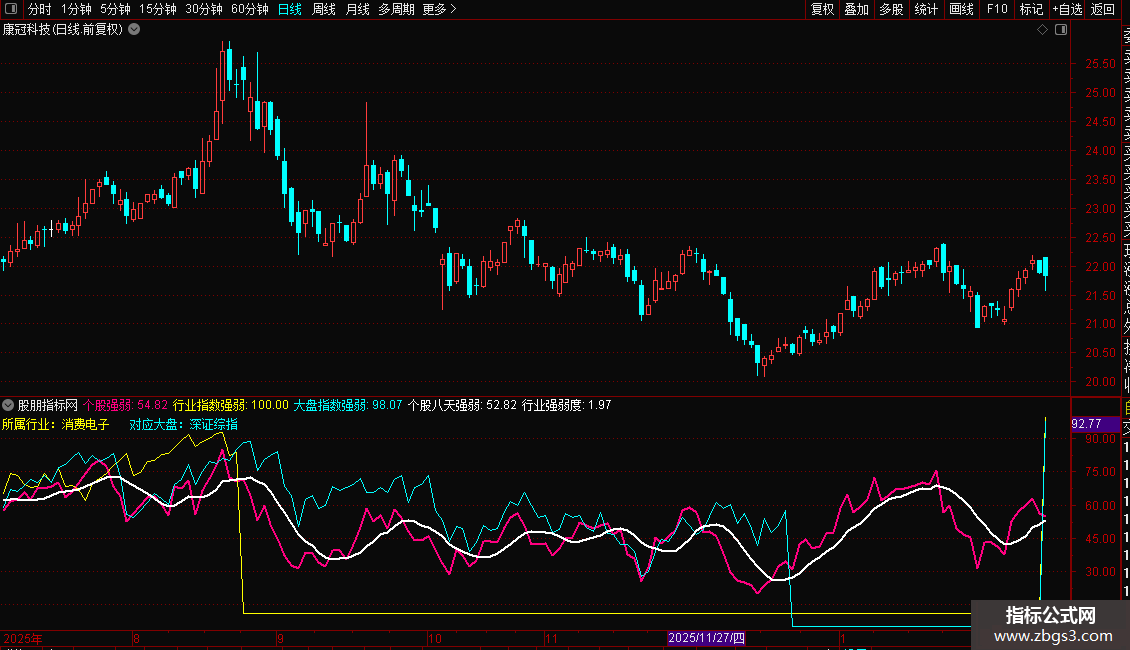
Task: Open the 叠加 overlay tool
Action: tap(856, 9)
